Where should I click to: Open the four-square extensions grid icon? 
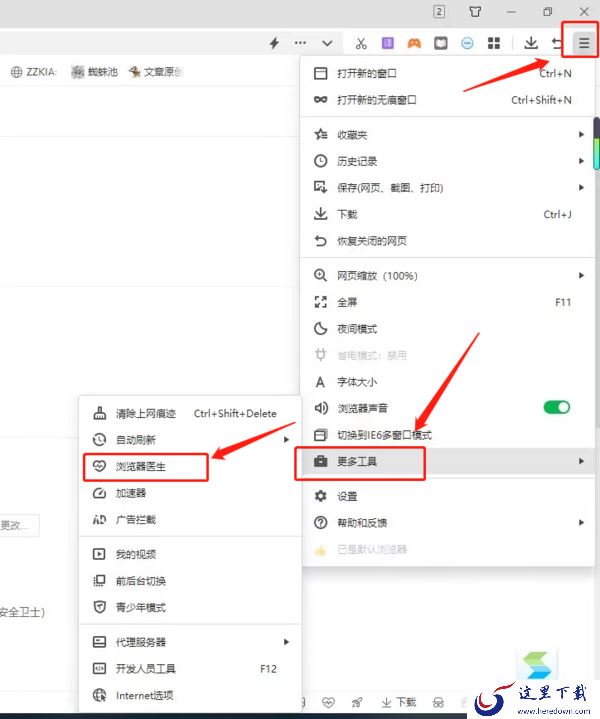point(494,43)
